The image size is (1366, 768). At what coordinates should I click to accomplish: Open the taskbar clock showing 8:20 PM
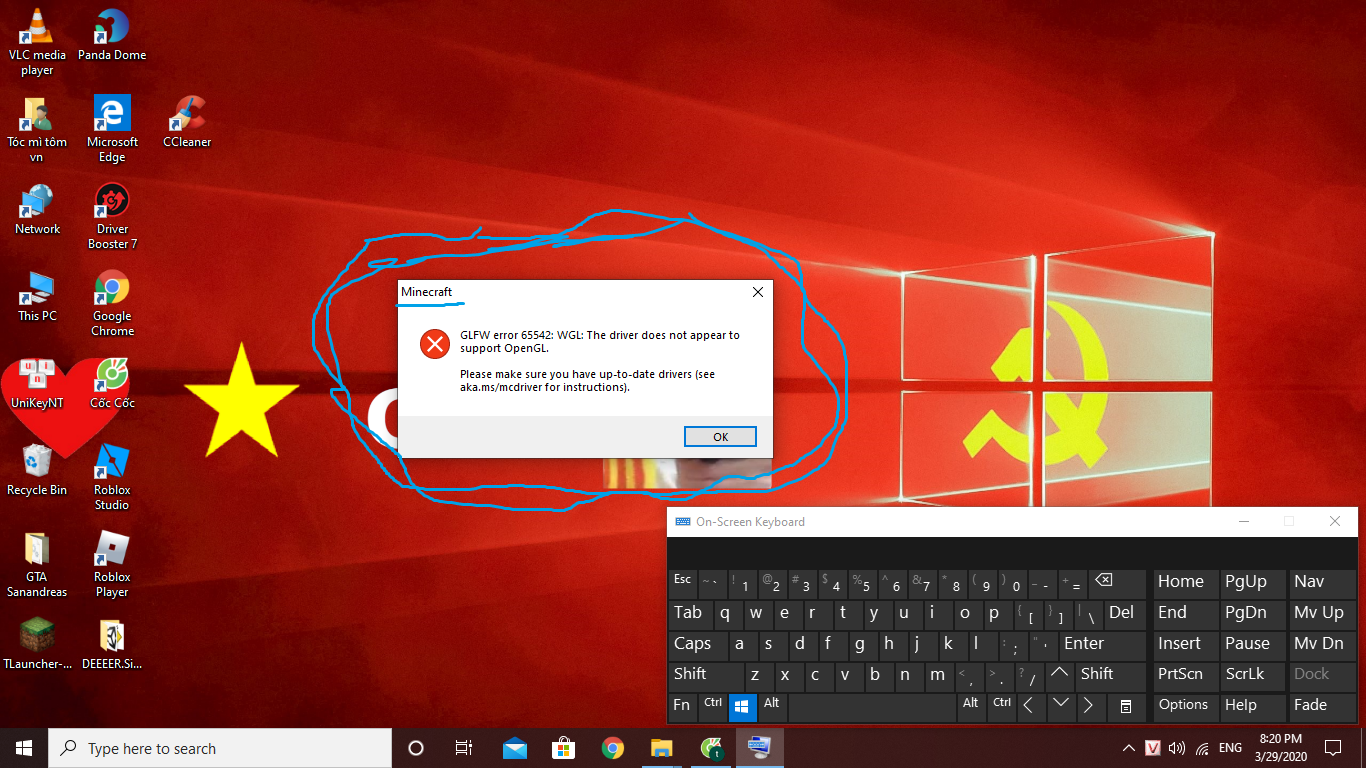[x=1279, y=748]
